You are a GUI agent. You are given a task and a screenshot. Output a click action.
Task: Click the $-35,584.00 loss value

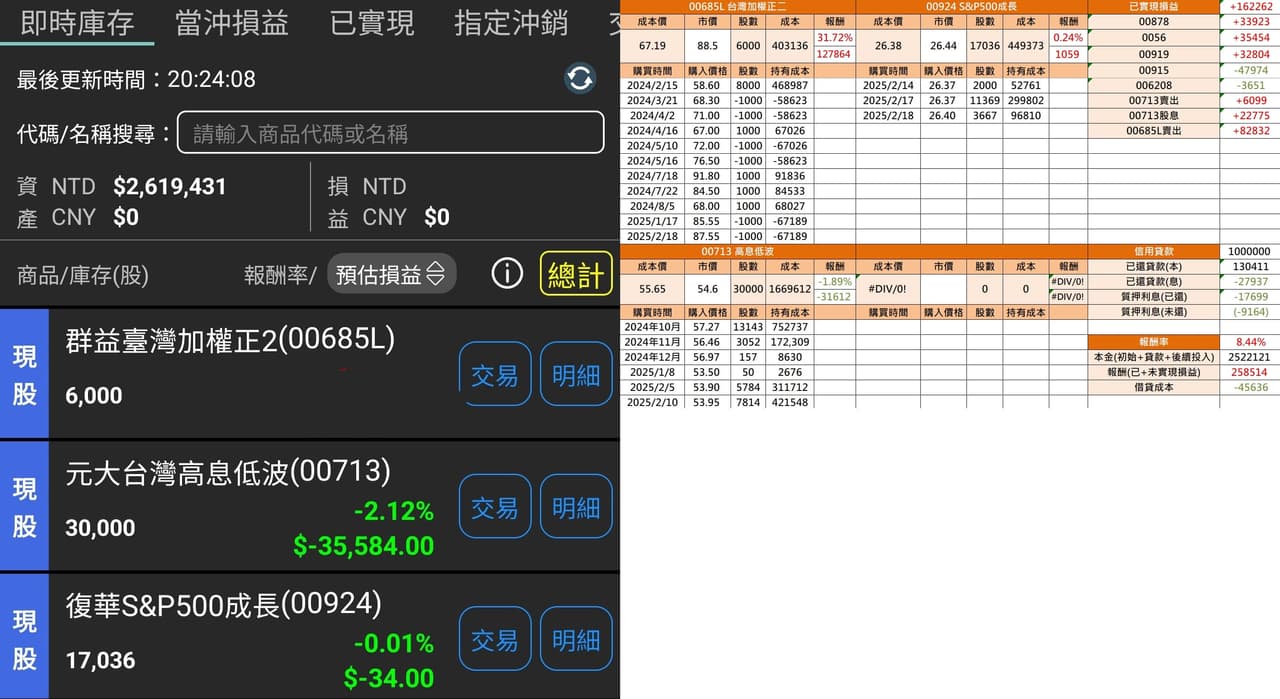[364, 546]
